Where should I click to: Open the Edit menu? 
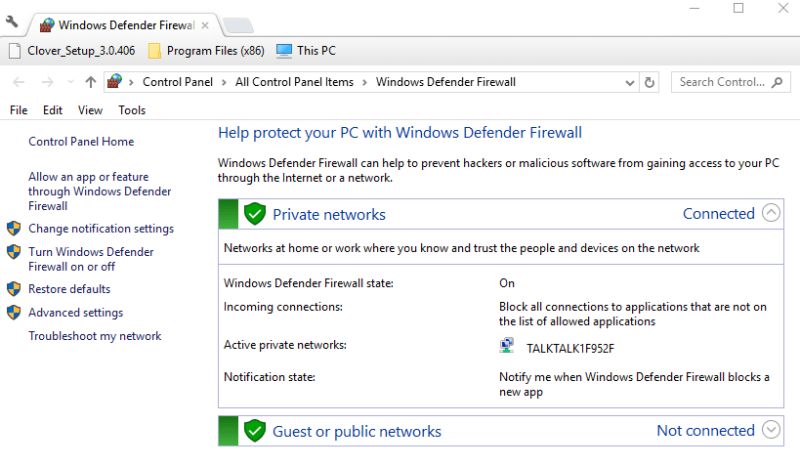point(53,110)
